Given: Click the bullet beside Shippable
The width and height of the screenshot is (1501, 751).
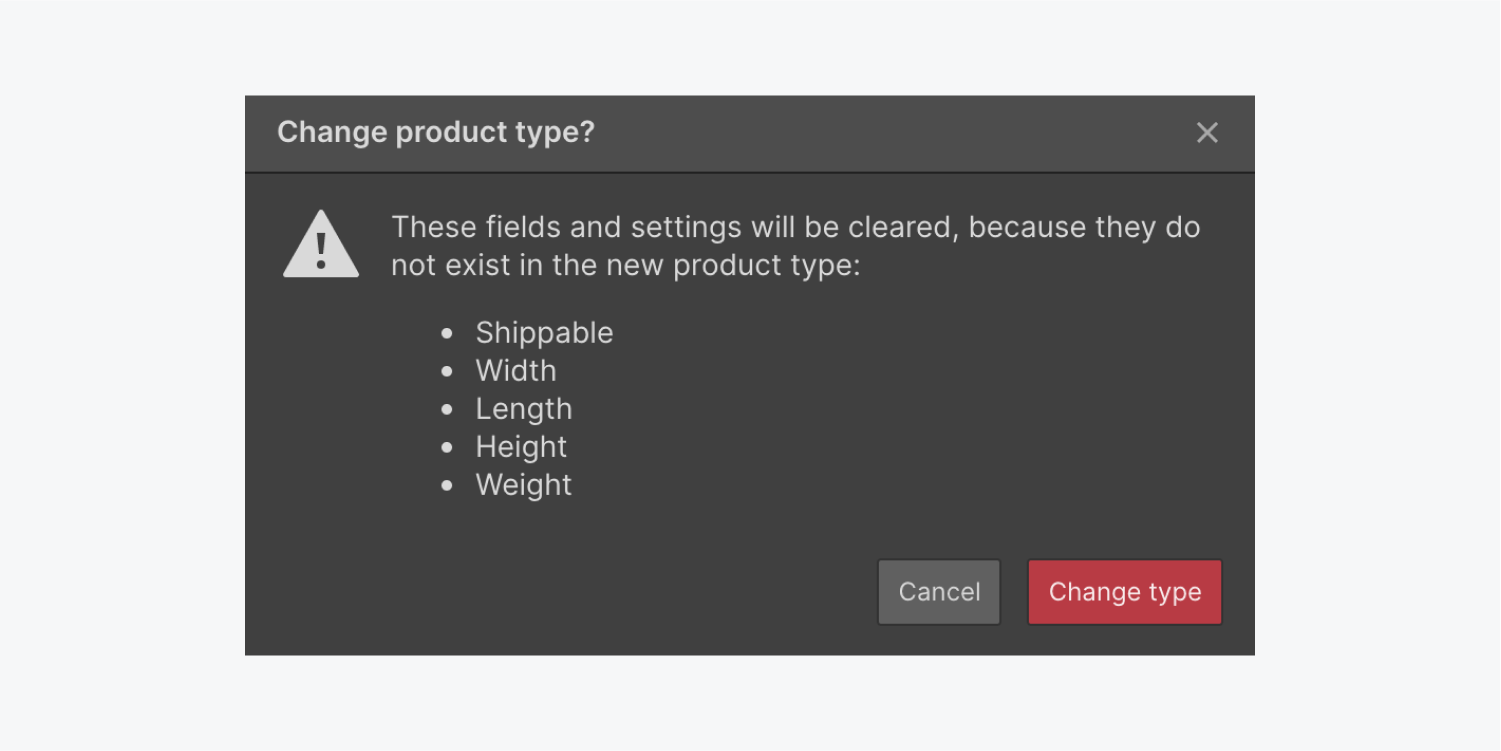Looking at the screenshot, I should click(x=447, y=333).
